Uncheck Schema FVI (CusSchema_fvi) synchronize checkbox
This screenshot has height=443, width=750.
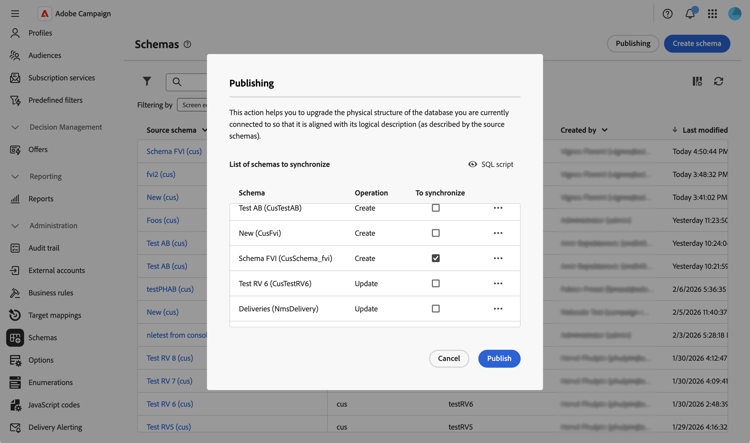(435, 258)
